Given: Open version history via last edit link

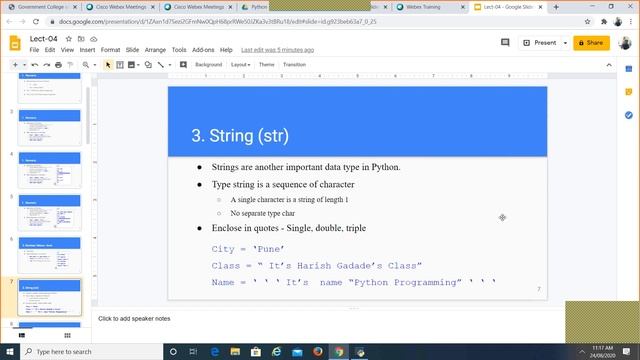Looking at the screenshot, I should pos(278,50).
